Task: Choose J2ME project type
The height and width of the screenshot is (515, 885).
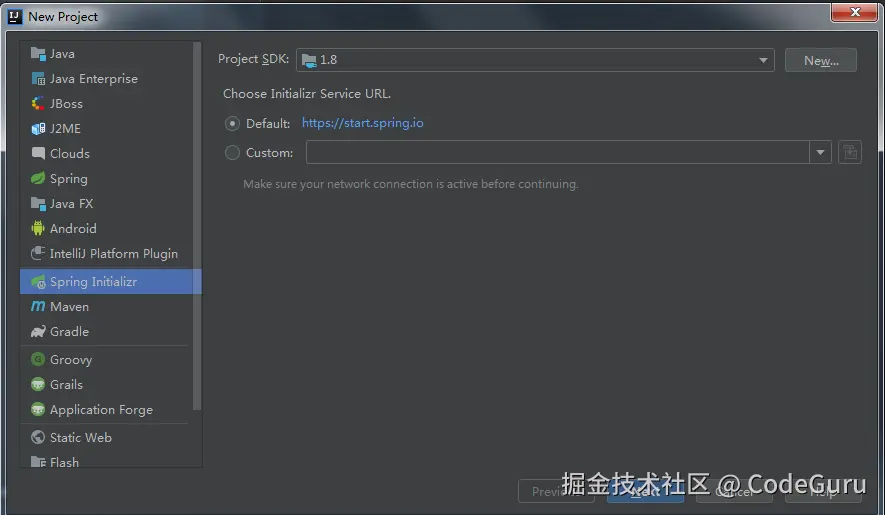Action: pyautogui.click(x=106, y=129)
